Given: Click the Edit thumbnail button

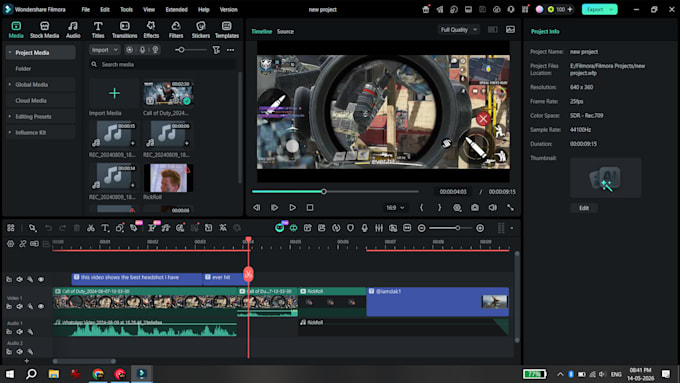Looking at the screenshot, I should coord(584,208).
